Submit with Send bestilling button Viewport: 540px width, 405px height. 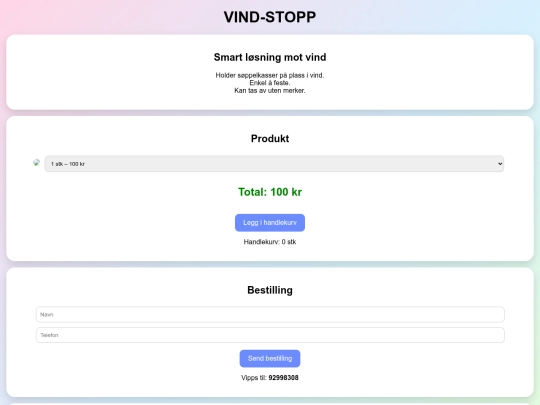(270, 359)
